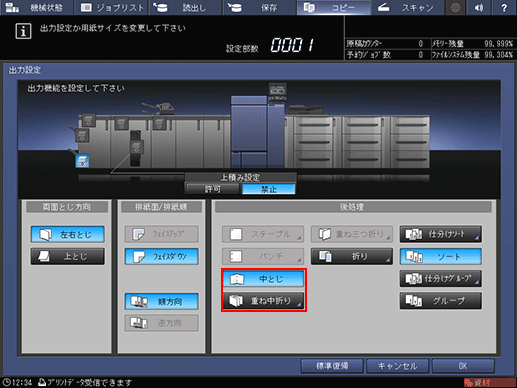517x388 pixels.
Task: Click キャンセル button
Action: (x=397, y=366)
